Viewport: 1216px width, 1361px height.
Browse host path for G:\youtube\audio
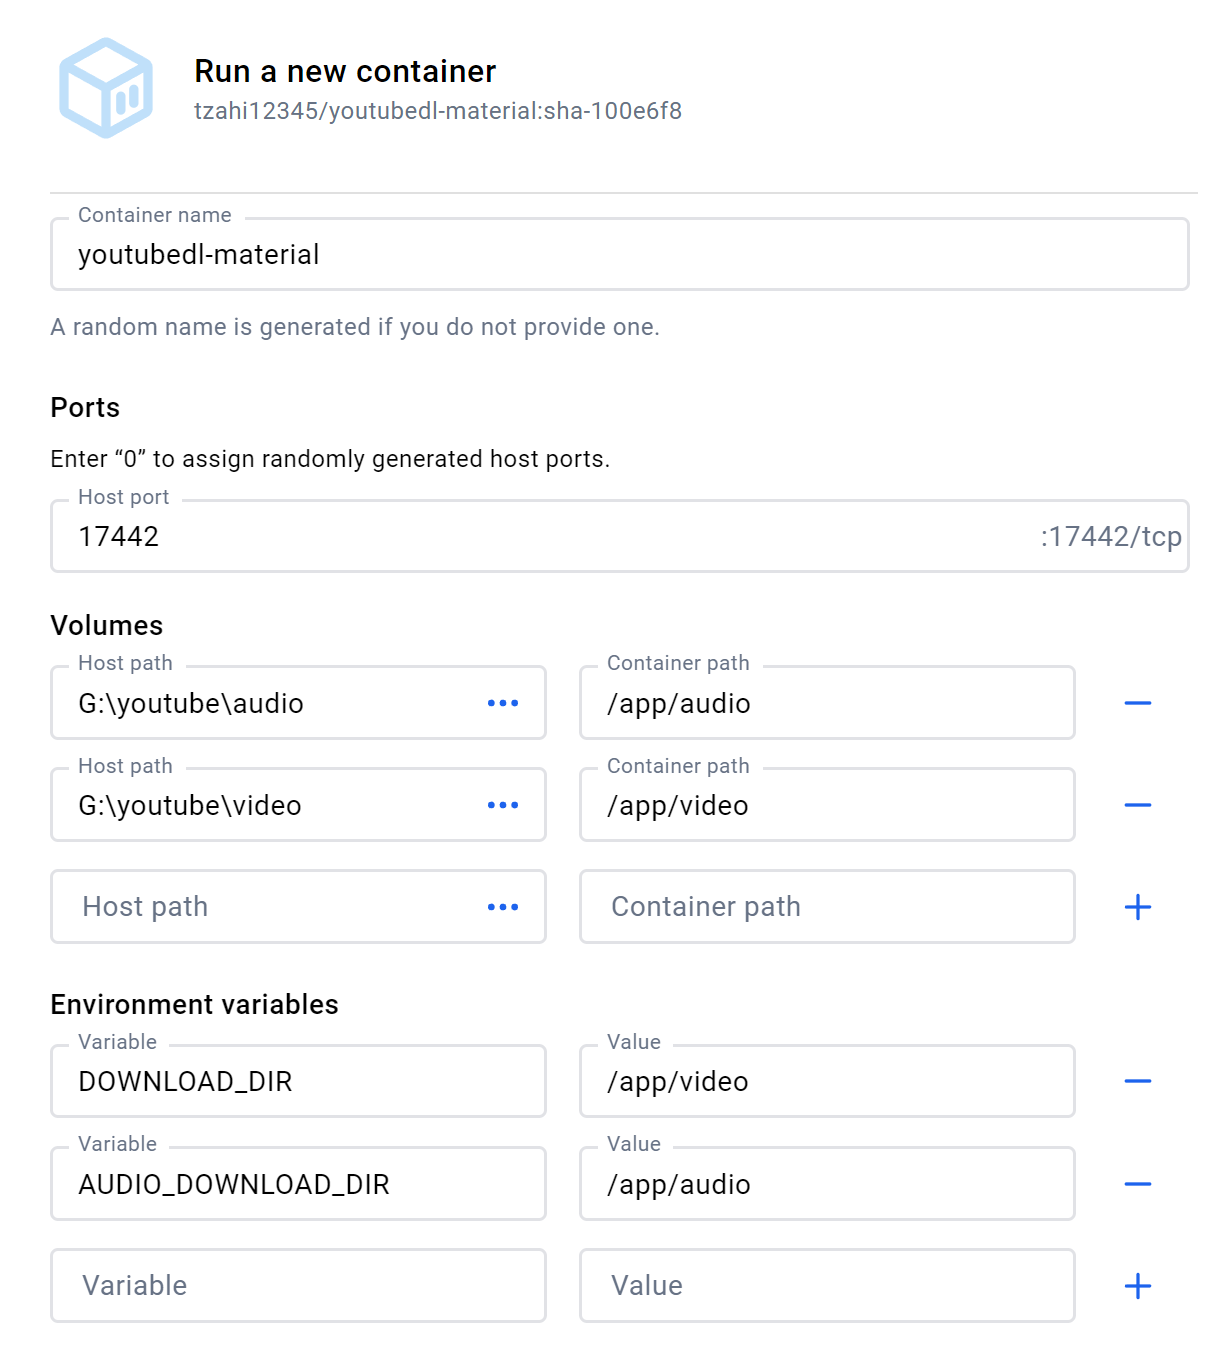click(502, 704)
